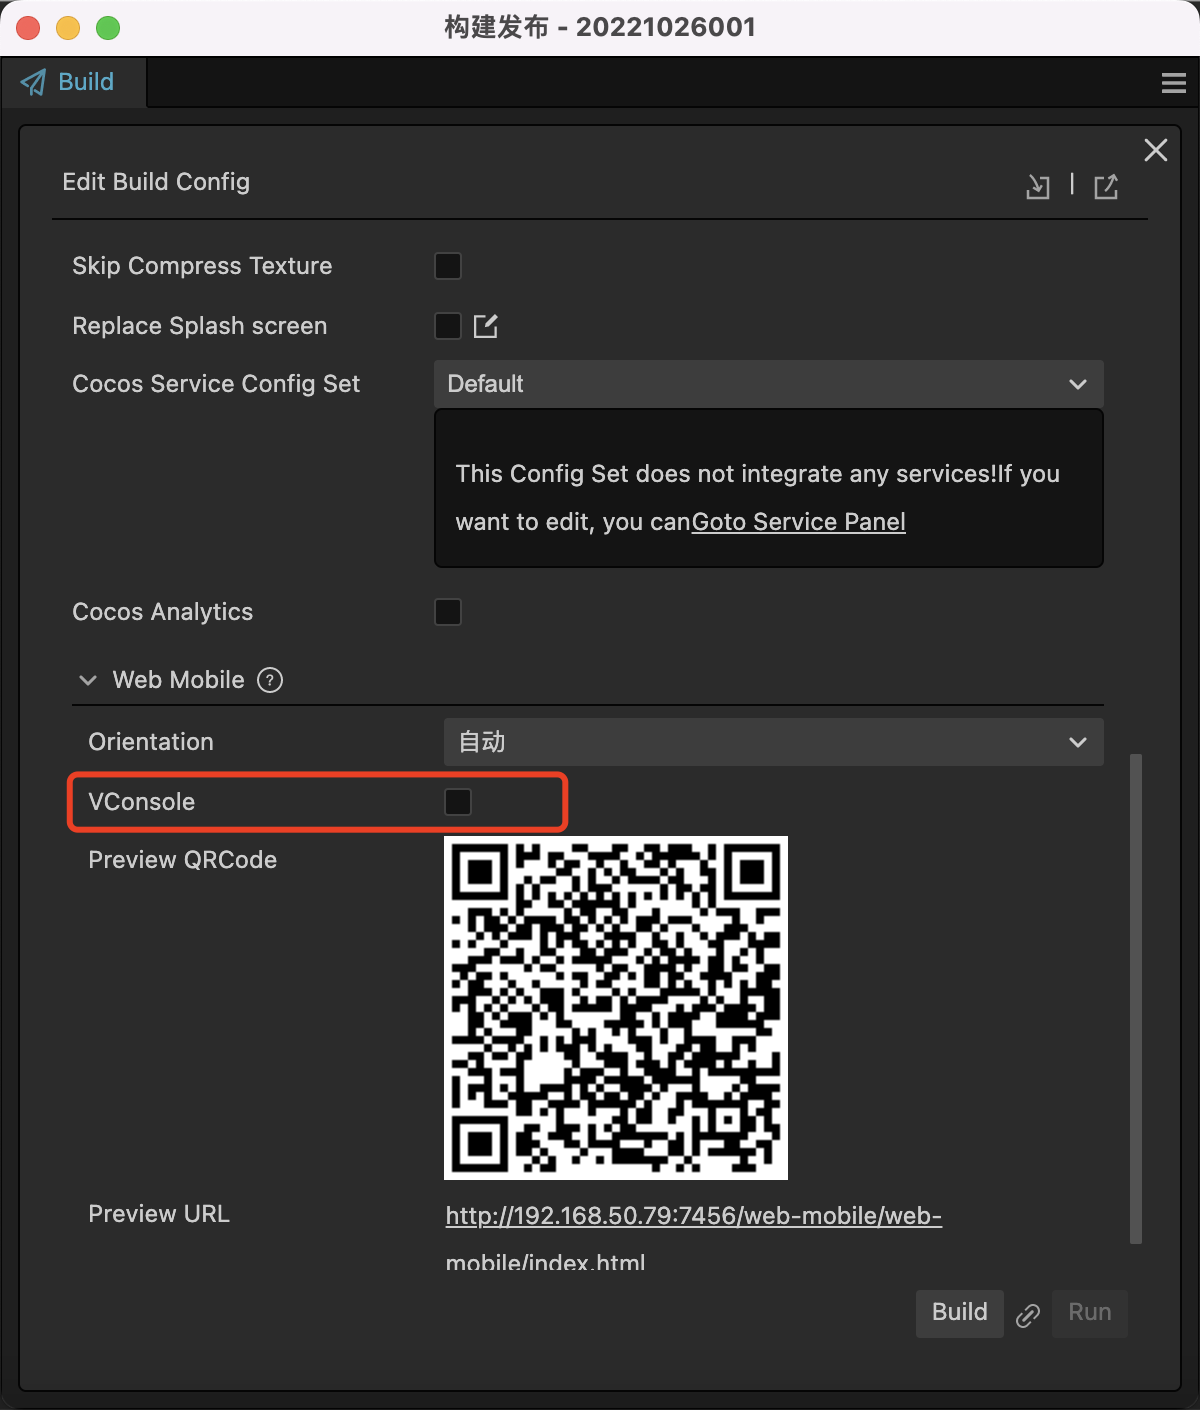
Task: Open the hamburger menu in the tab bar
Action: click(1174, 83)
